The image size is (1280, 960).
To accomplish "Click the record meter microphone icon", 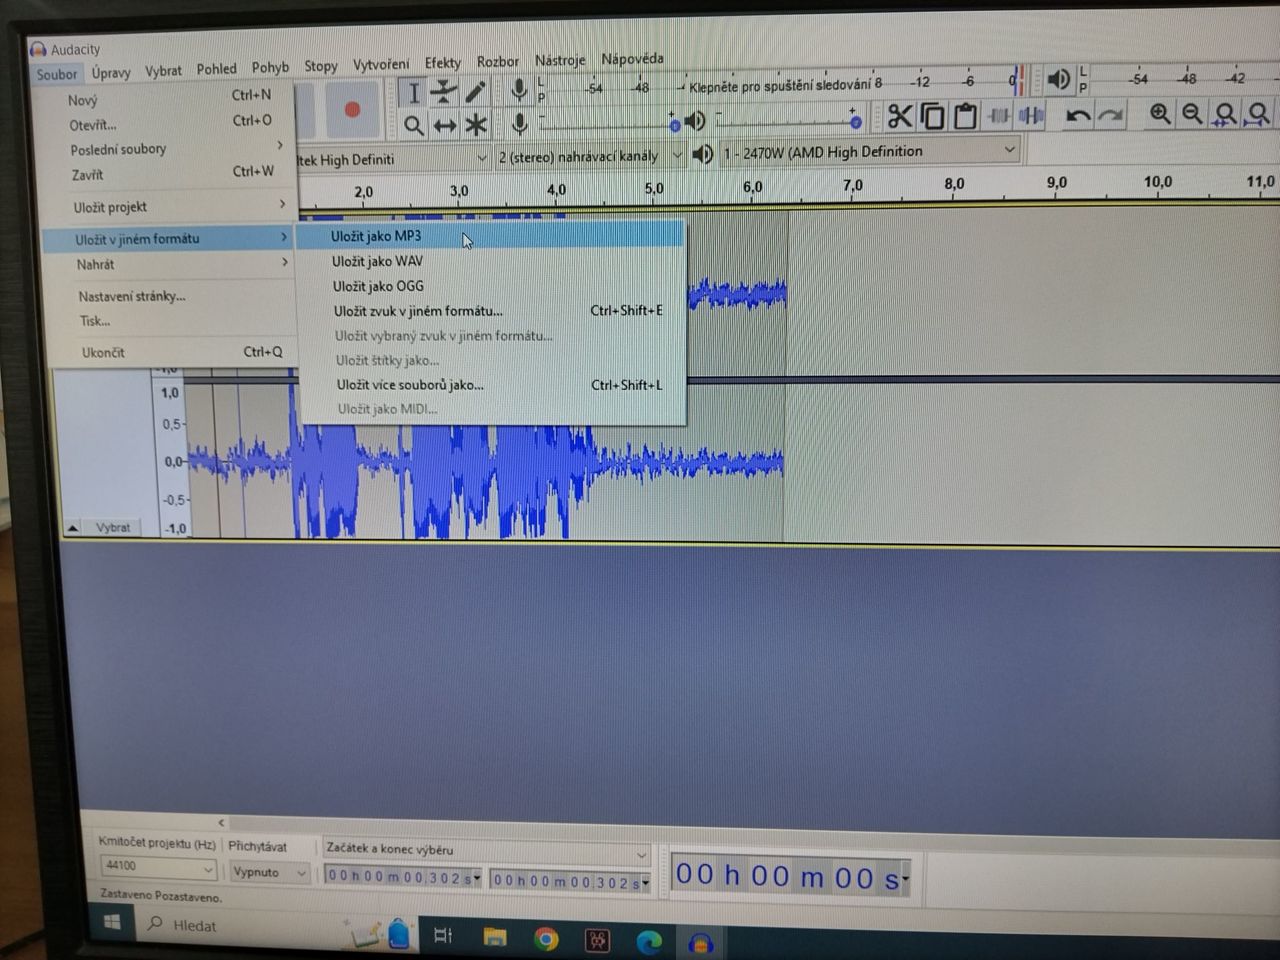I will point(519,90).
